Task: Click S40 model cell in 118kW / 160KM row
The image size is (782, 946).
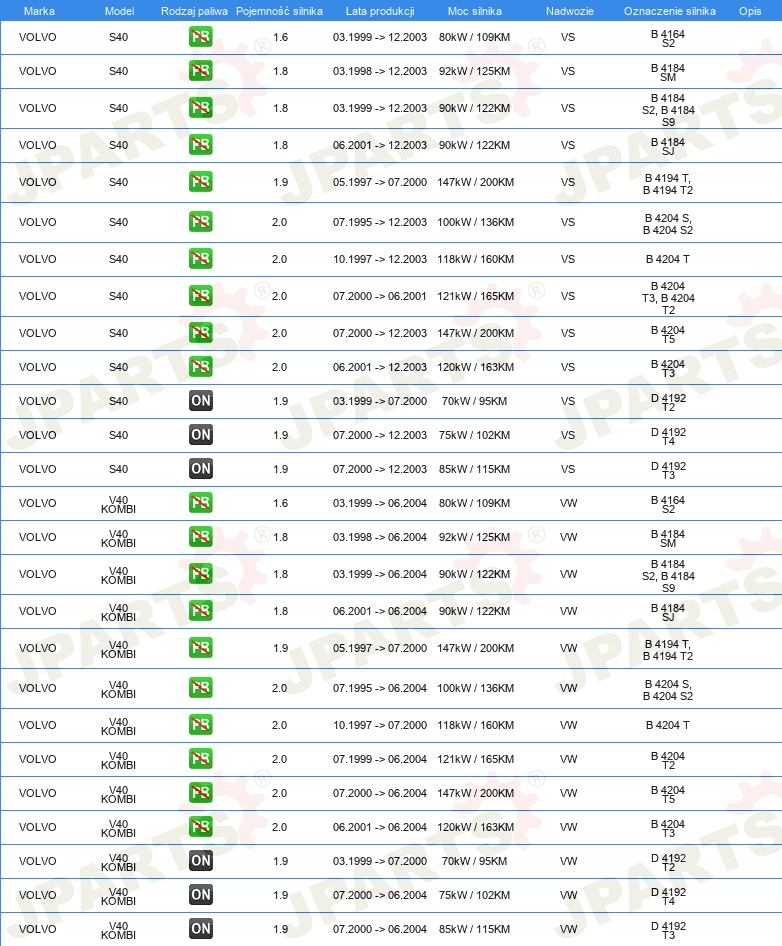Action: click(118, 259)
